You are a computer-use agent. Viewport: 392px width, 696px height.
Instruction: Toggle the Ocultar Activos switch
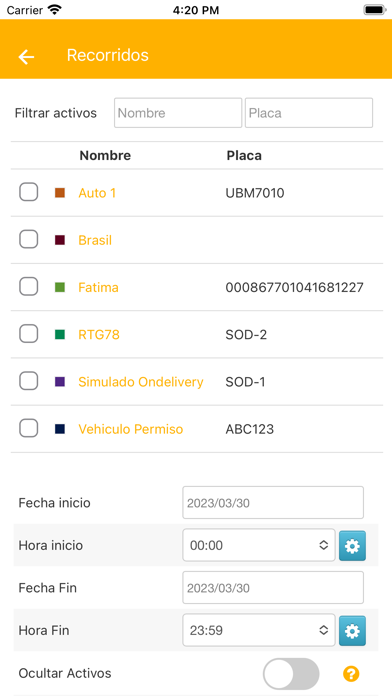[291, 674]
